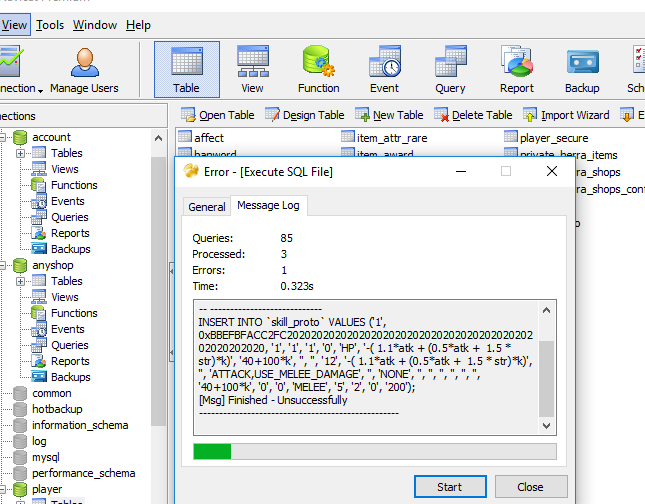Click the Close button in dialog
Screen dimensions: 645x504
(531, 487)
